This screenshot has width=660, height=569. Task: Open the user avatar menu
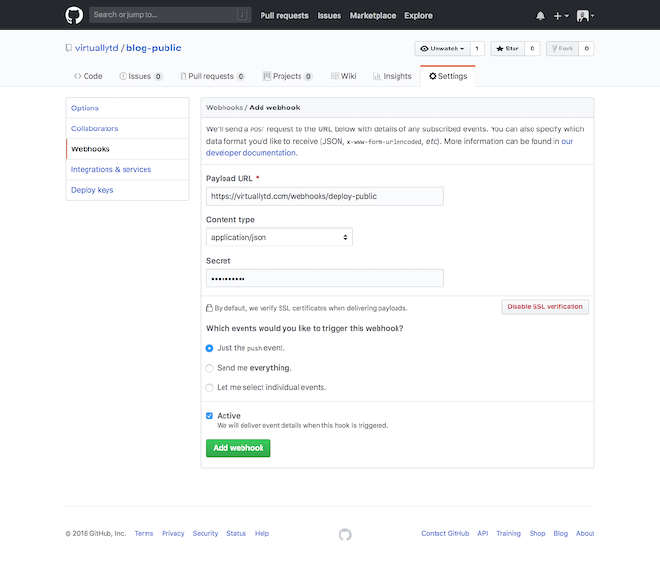(585, 16)
